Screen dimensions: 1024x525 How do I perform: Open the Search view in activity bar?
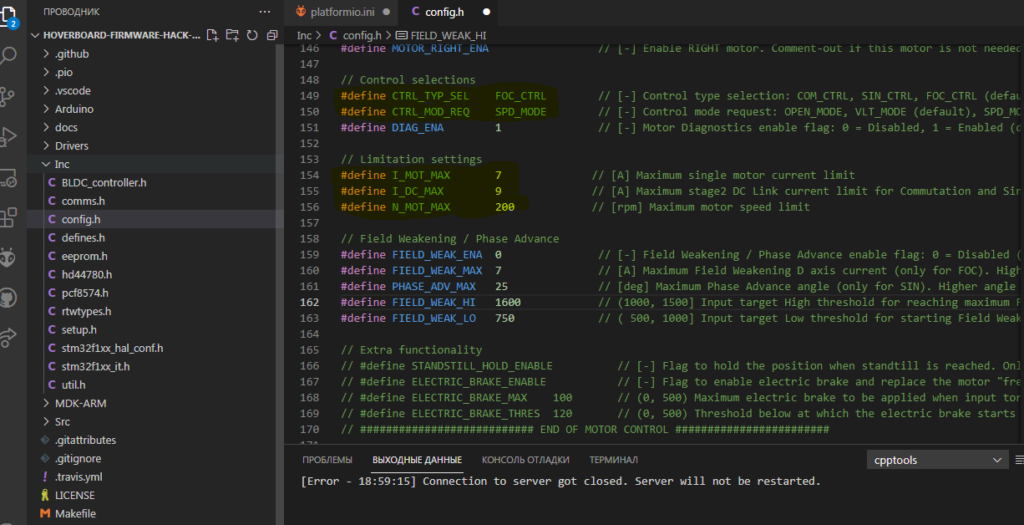[10, 55]
